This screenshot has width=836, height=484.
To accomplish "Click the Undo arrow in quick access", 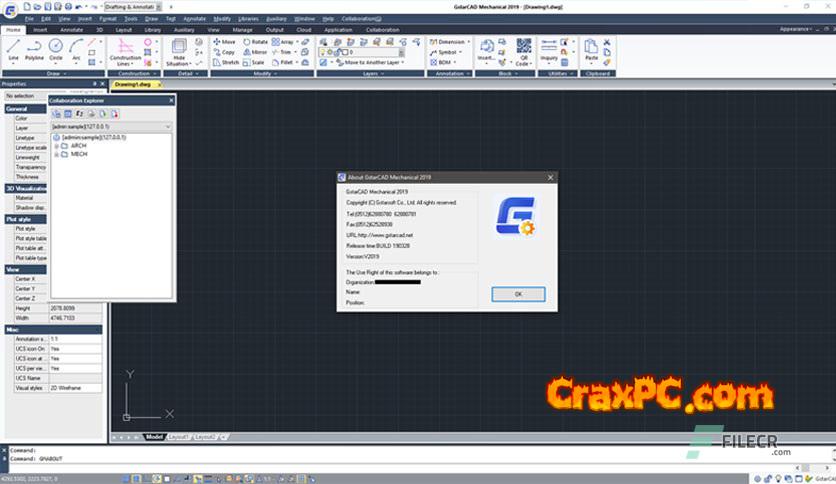I will (79, 6).
